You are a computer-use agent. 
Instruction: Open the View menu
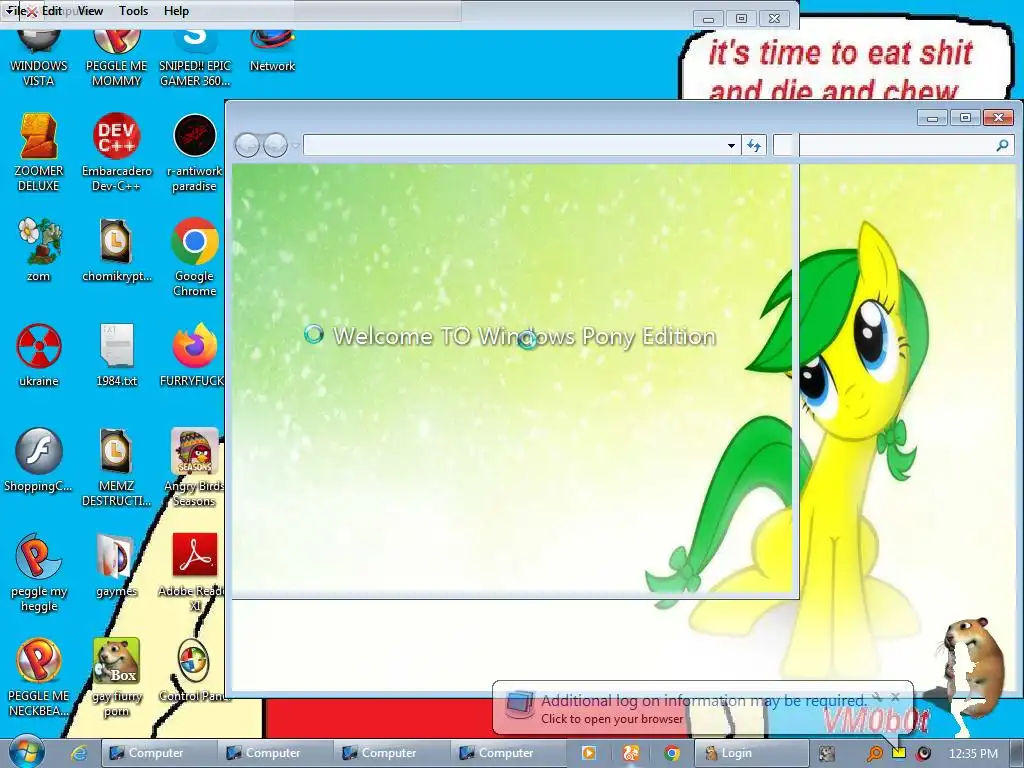click(x=91, y=10)
